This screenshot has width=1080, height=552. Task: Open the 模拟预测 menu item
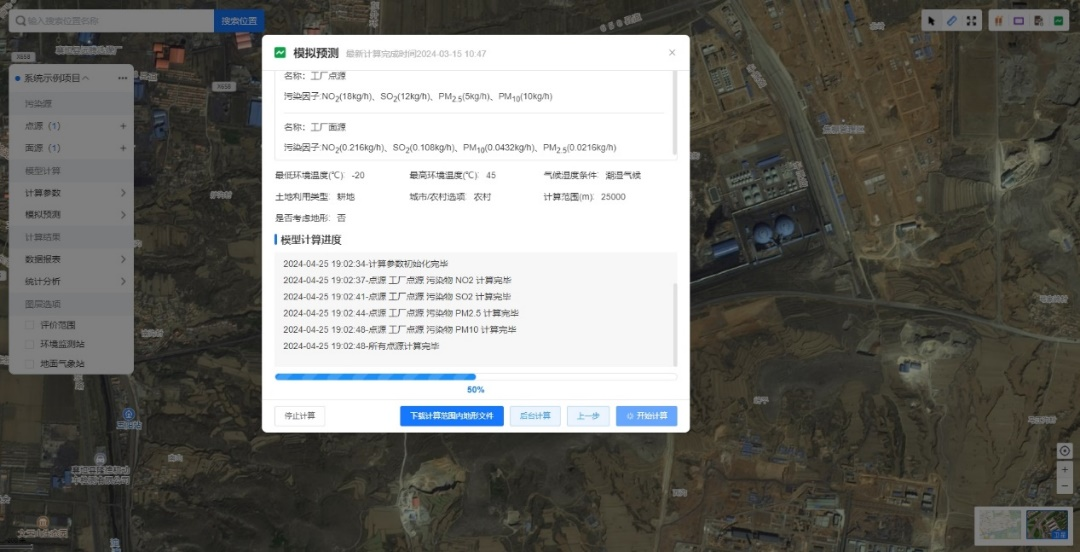click(x=70, y=215)
